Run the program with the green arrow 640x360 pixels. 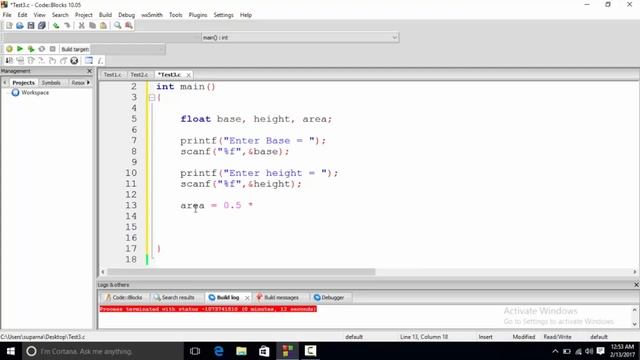20,49
